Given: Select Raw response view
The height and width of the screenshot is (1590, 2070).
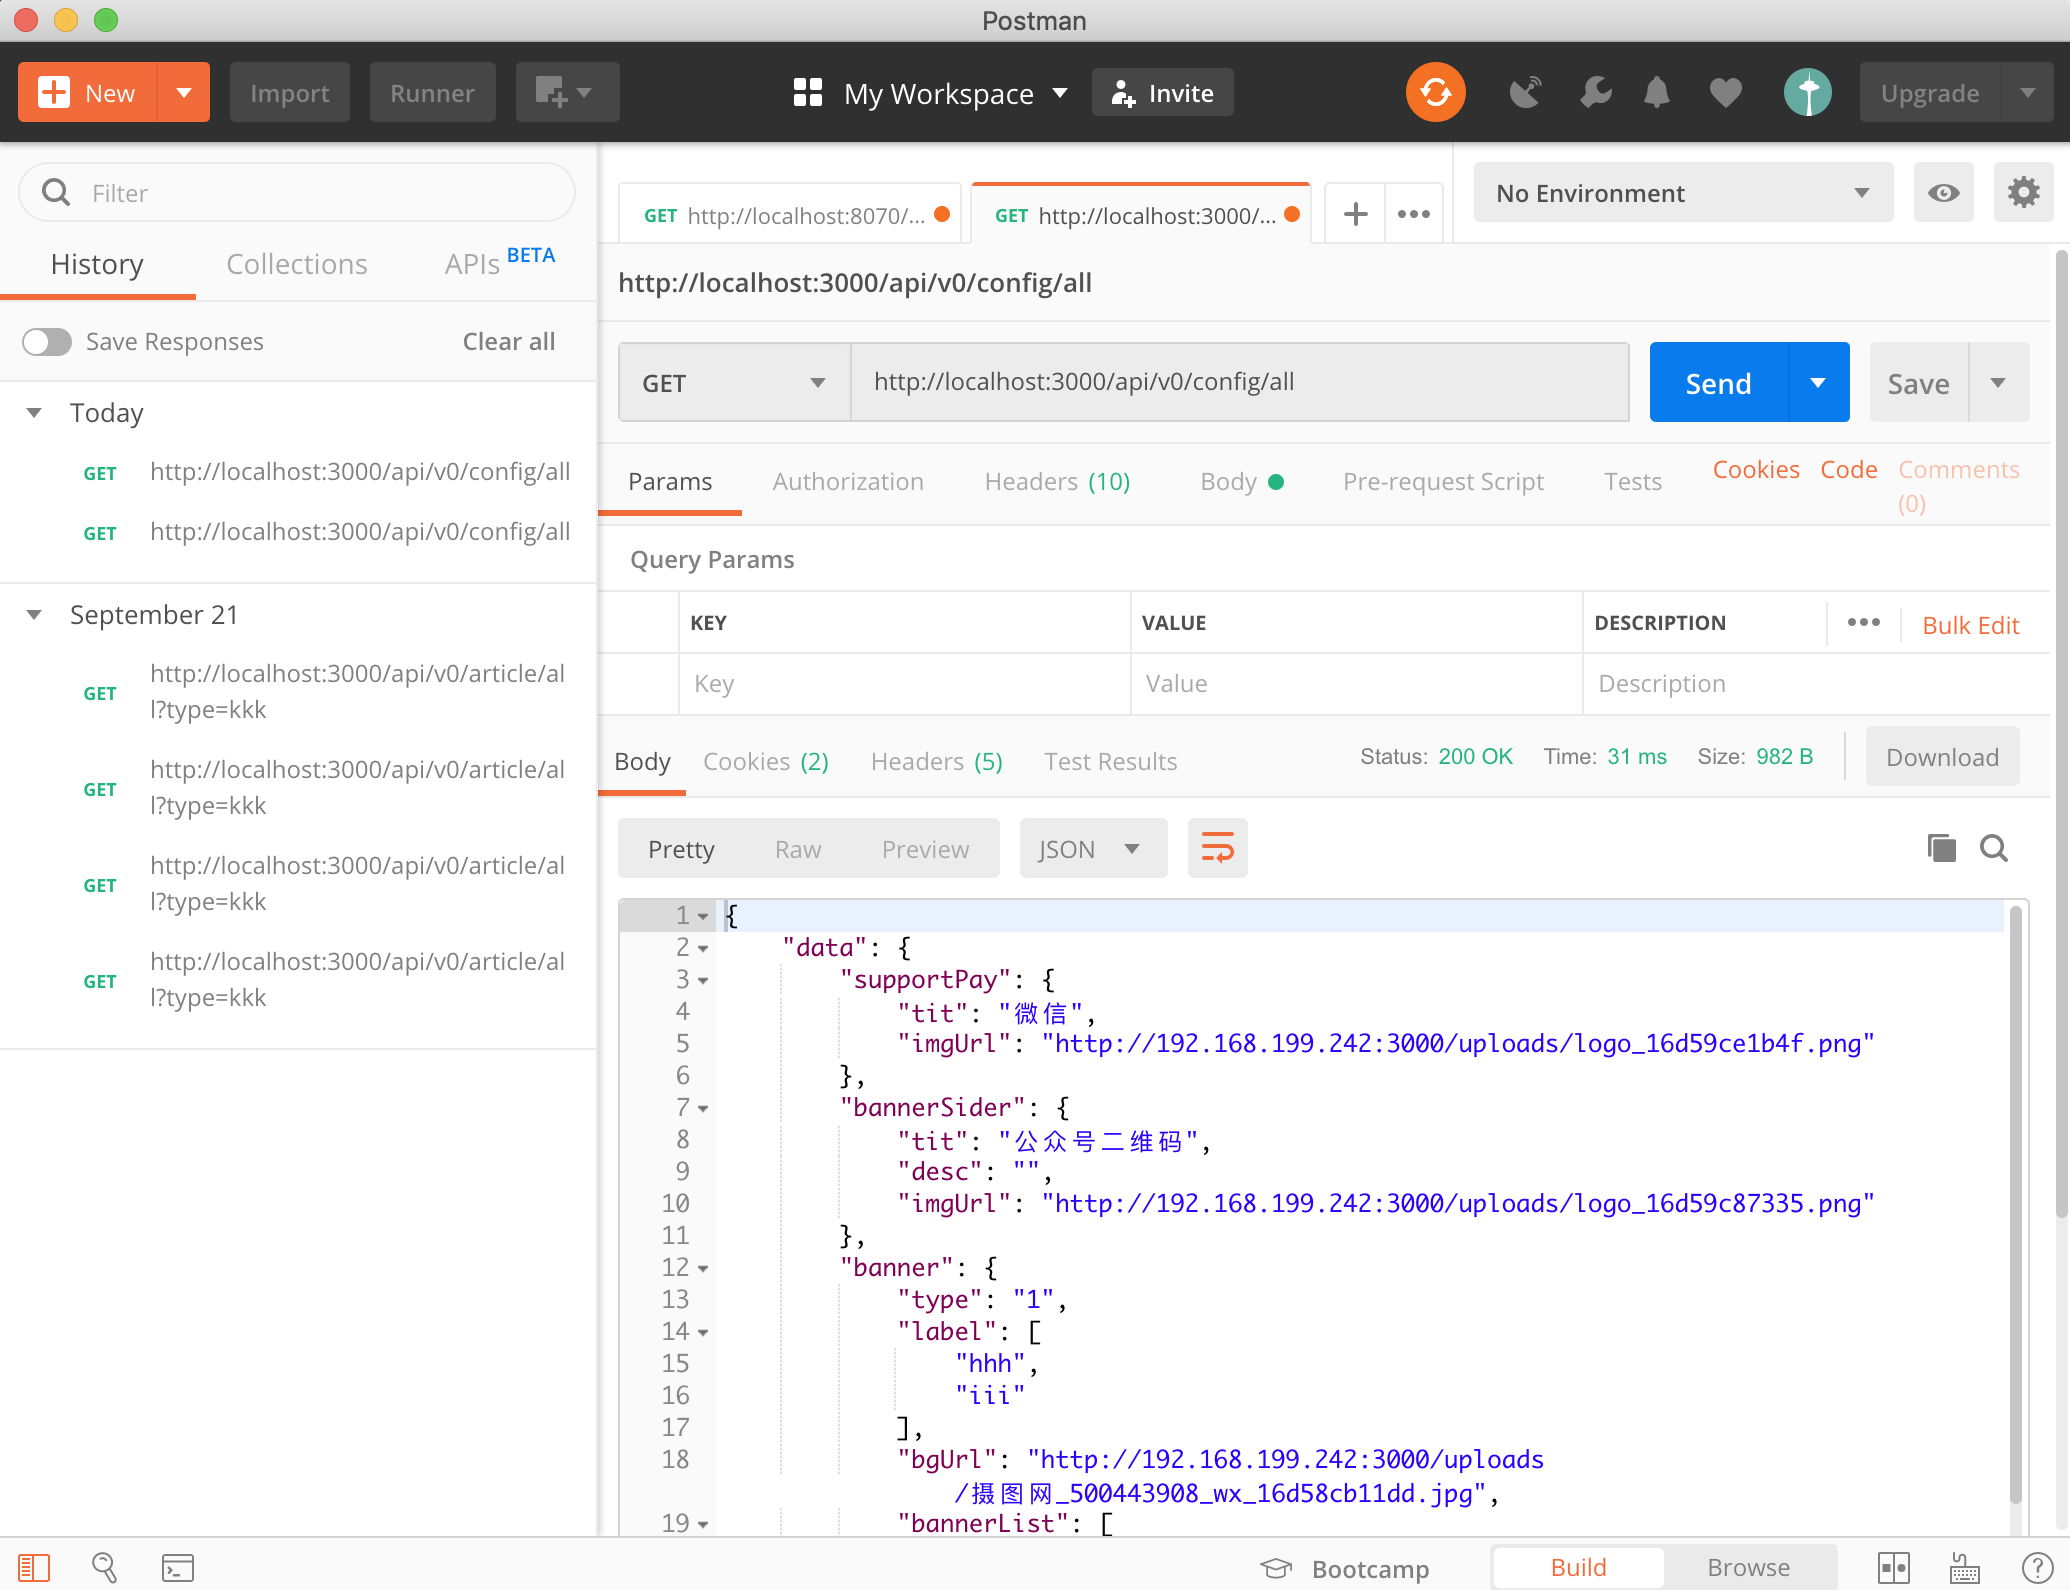Looking at the screenshot, I should [798, 849].
